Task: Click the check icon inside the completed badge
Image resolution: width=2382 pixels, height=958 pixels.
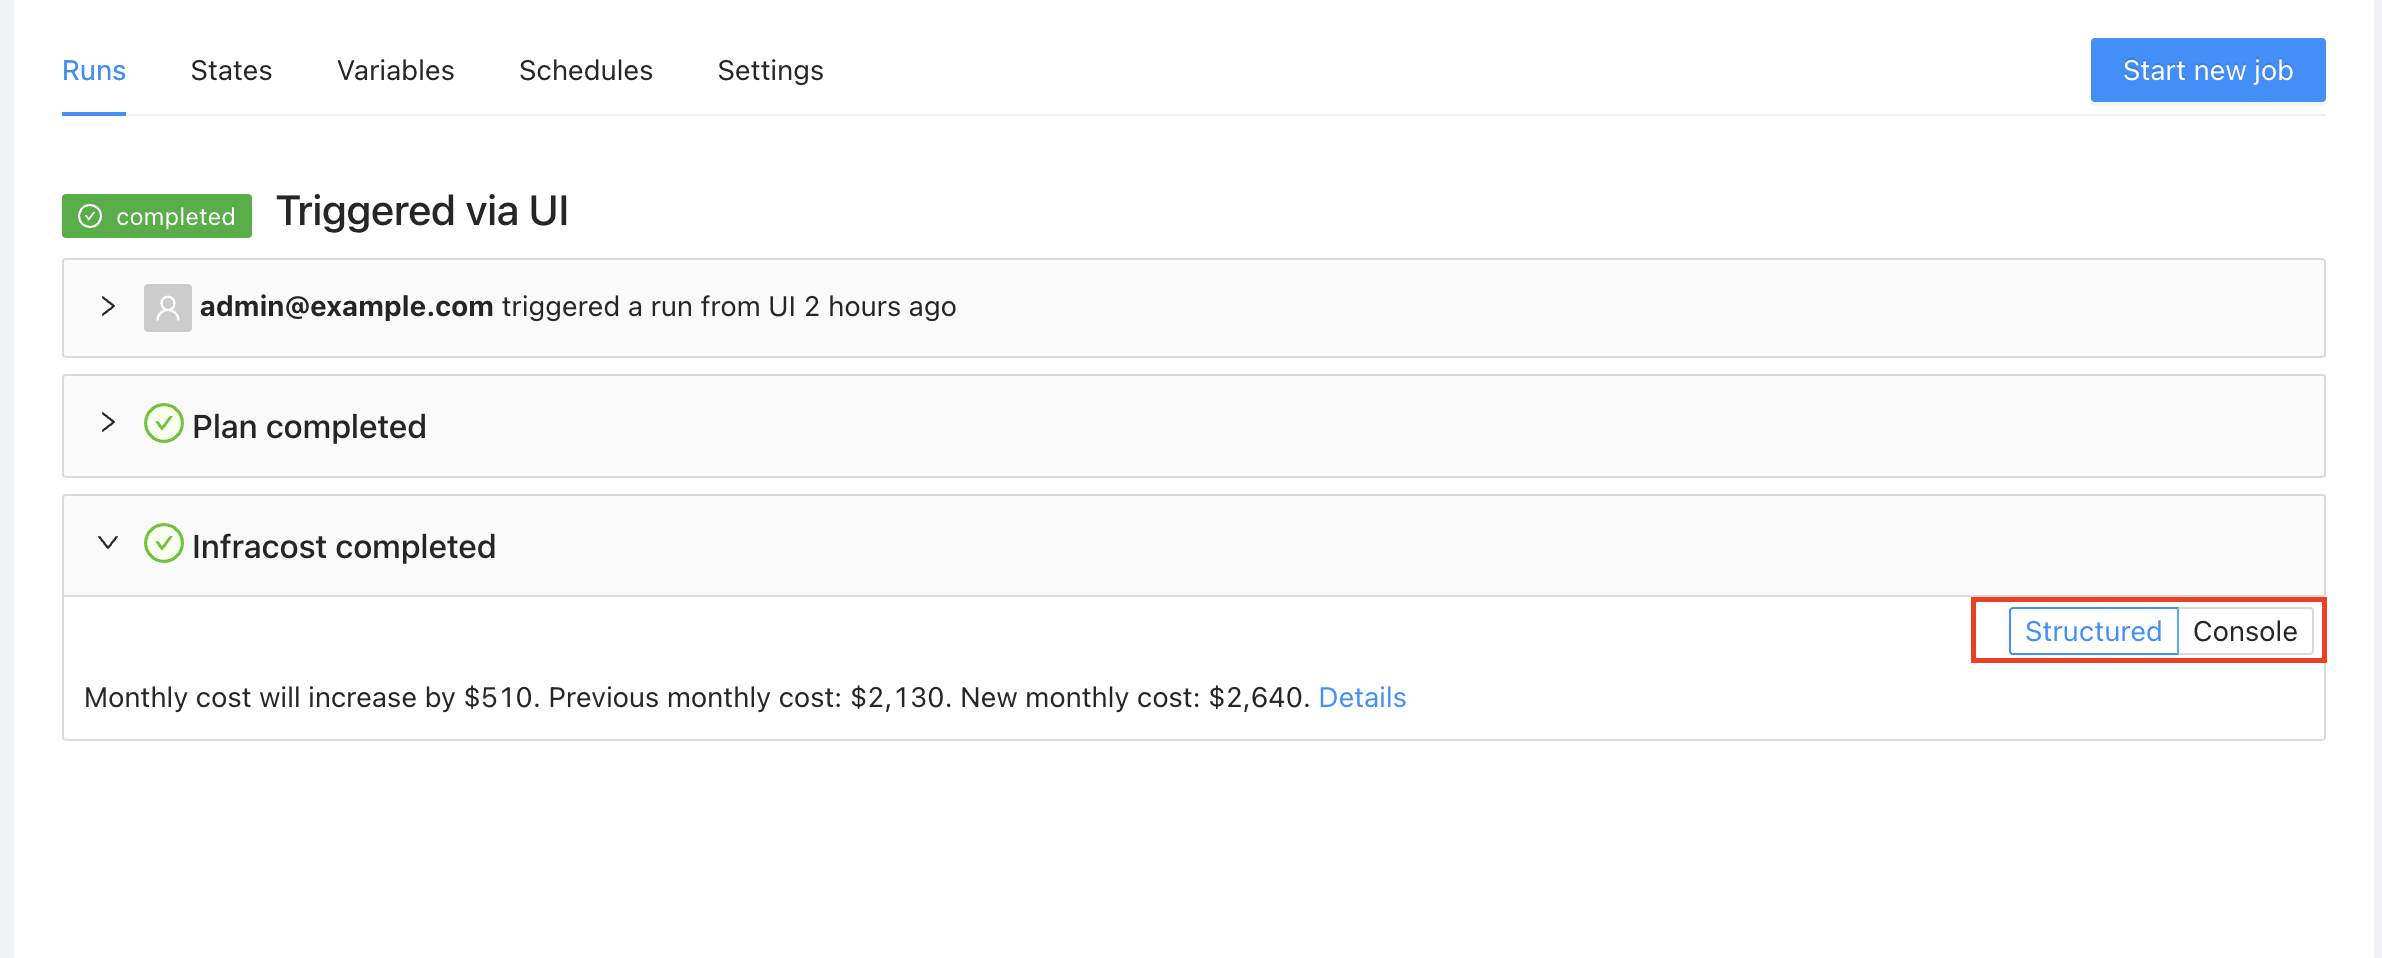Action: (90, 216)
